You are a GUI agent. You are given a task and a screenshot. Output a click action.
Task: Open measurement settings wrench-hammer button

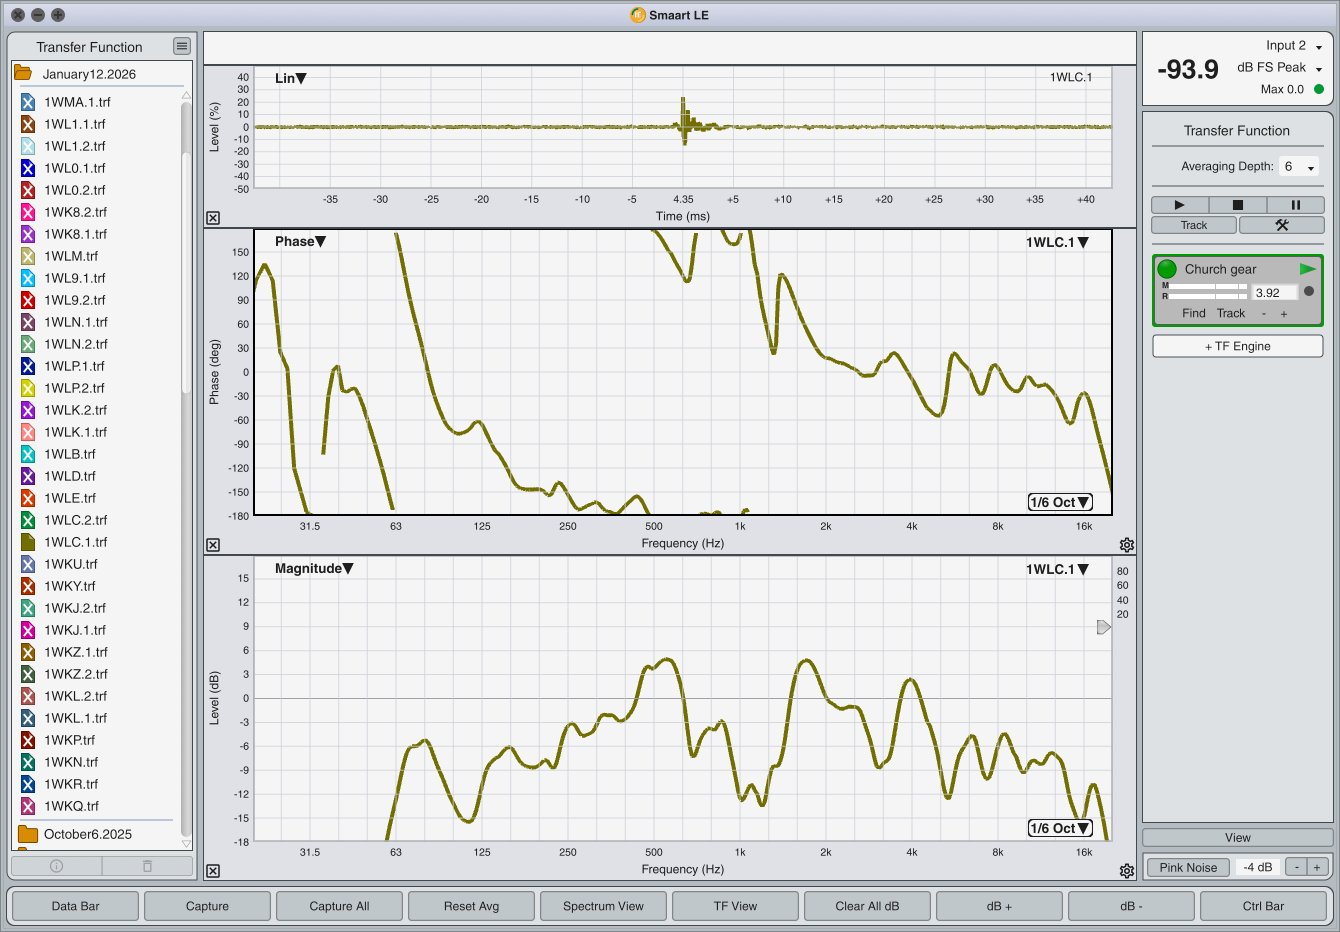[1281, 225]
